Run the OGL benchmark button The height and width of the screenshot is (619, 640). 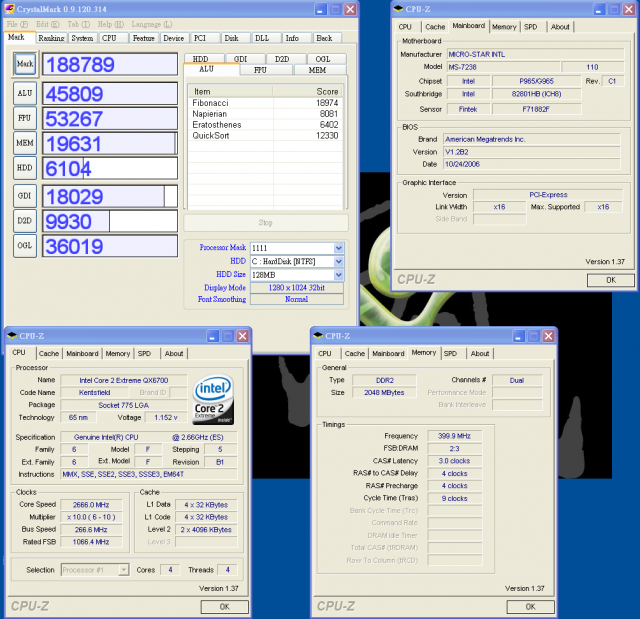pos(25,246)
